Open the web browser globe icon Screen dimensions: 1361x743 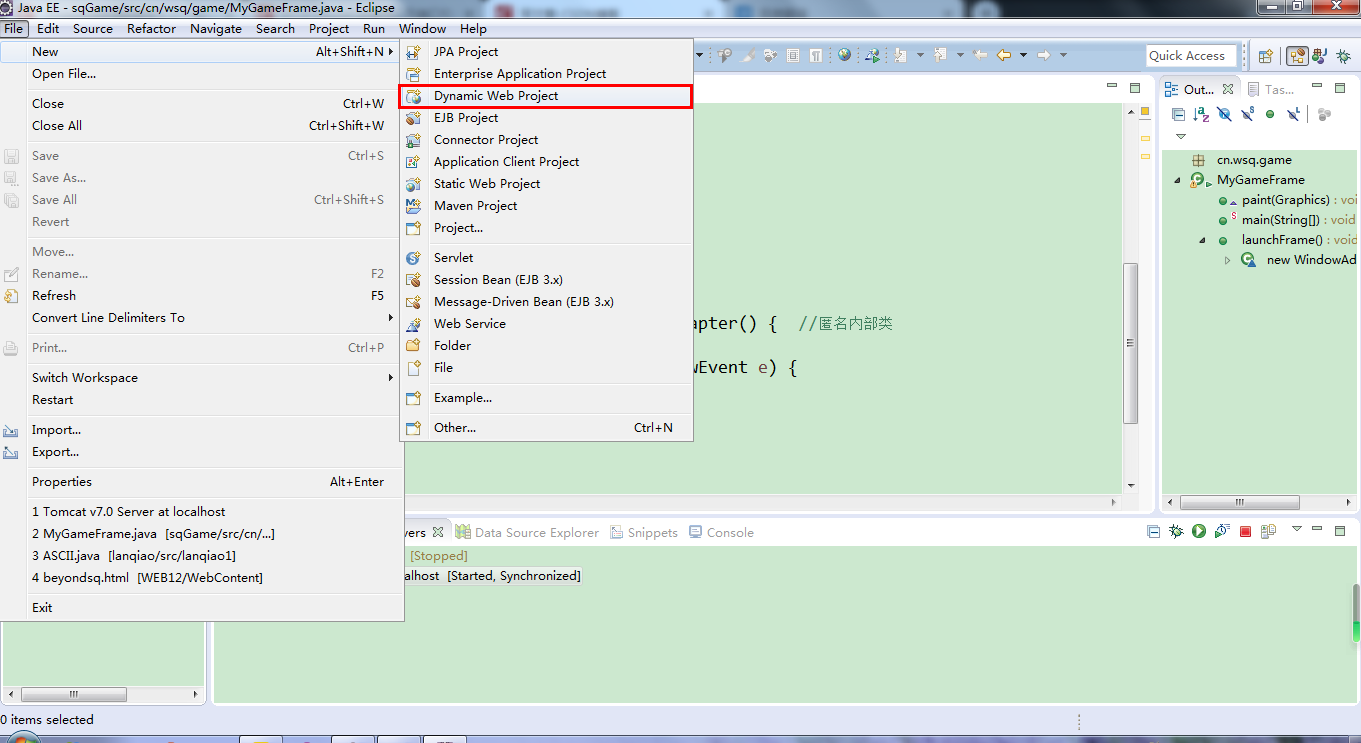tap(844, 55)
